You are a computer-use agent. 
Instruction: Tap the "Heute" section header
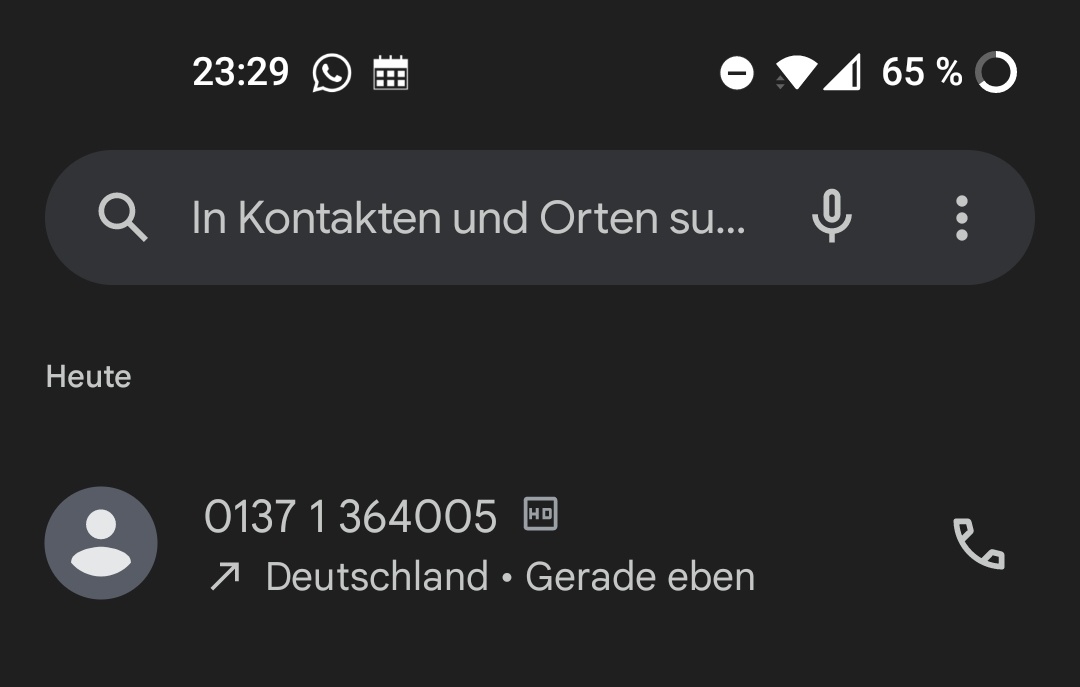click(x=88, y=377)
